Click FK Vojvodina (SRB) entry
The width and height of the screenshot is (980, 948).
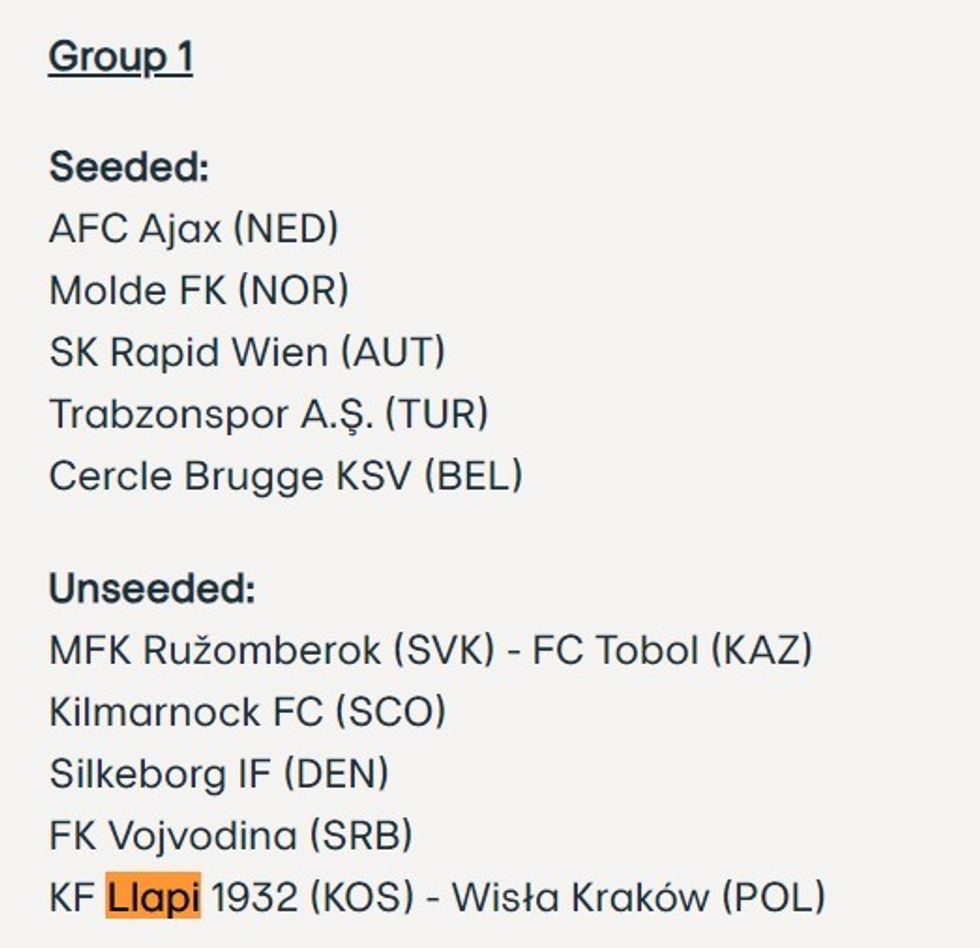pyautogui.click(x=230, y=836)
